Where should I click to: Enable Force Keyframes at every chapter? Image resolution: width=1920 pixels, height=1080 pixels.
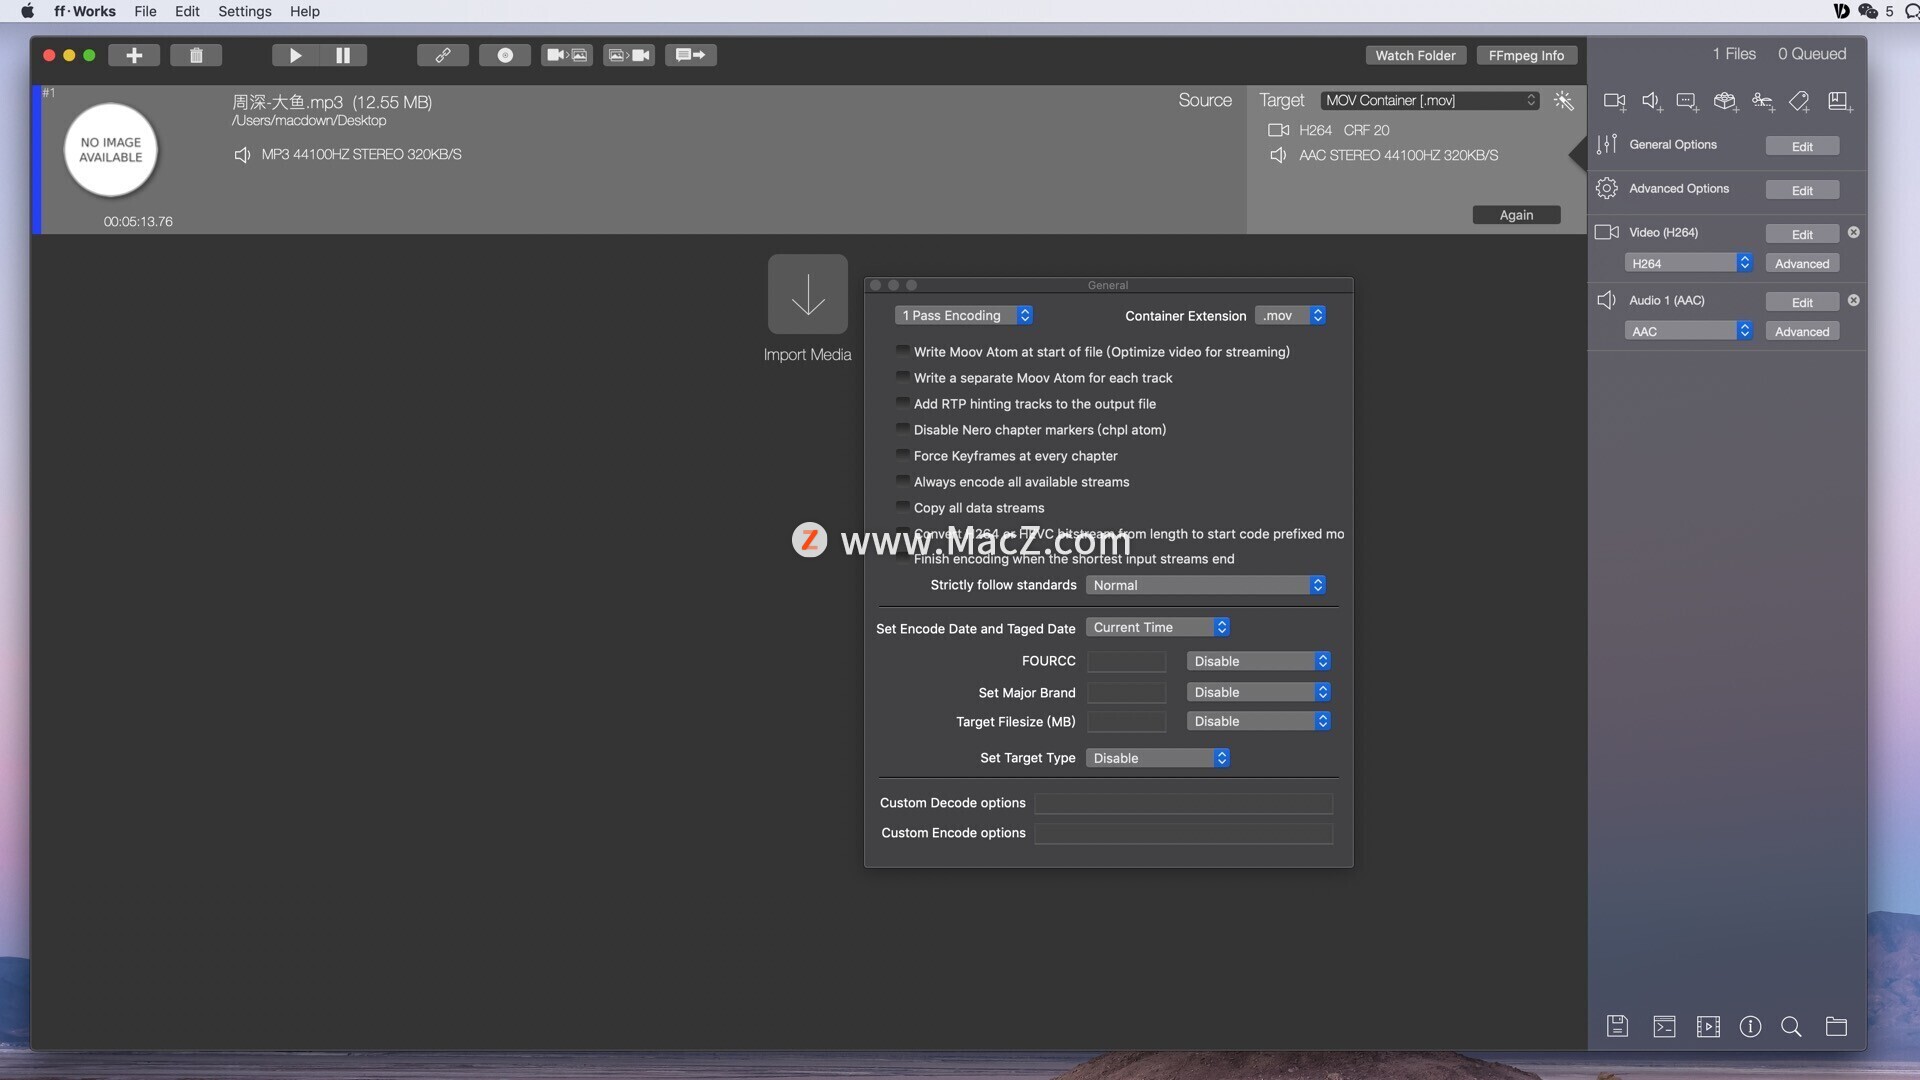pyautogui.click(x=902, y=455)
